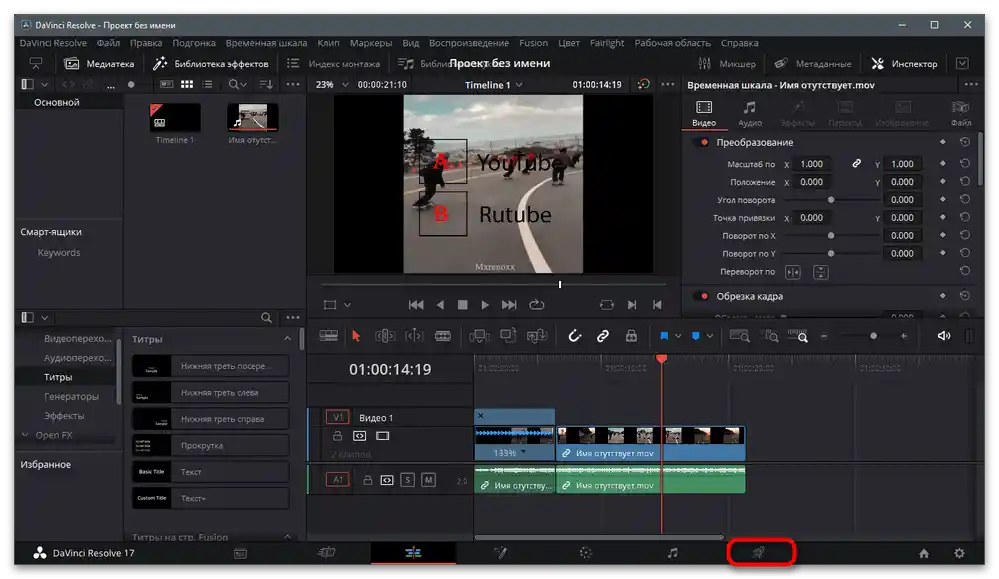Open the Color page icon
The height and width of the screenshot is (579, 999).
[586, 553]
